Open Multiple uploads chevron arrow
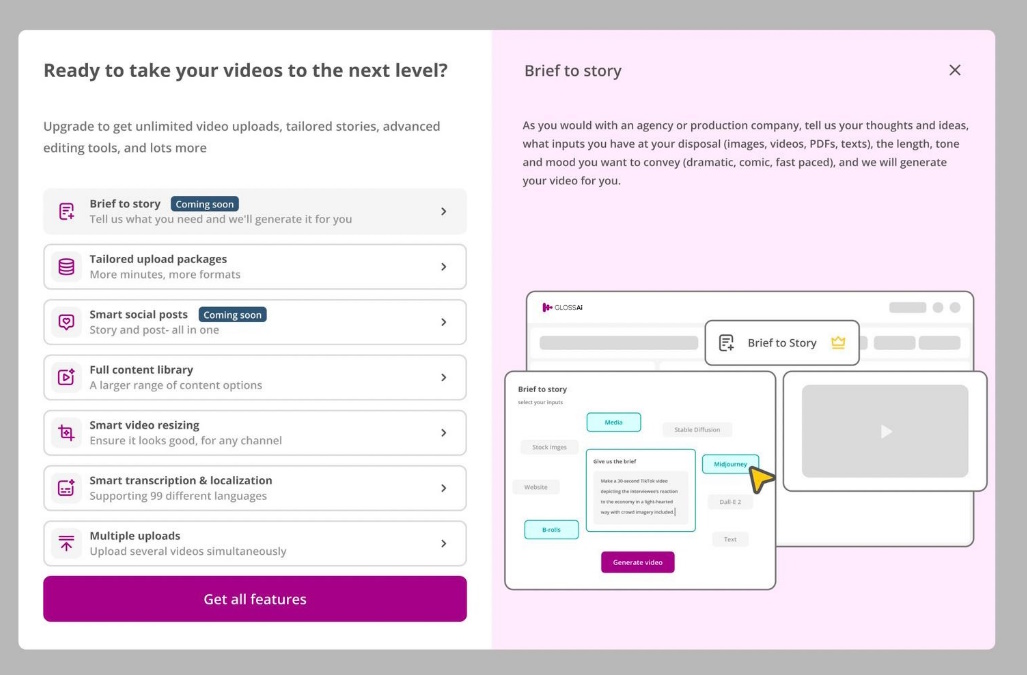1027x675 pixels. point(444,543)
